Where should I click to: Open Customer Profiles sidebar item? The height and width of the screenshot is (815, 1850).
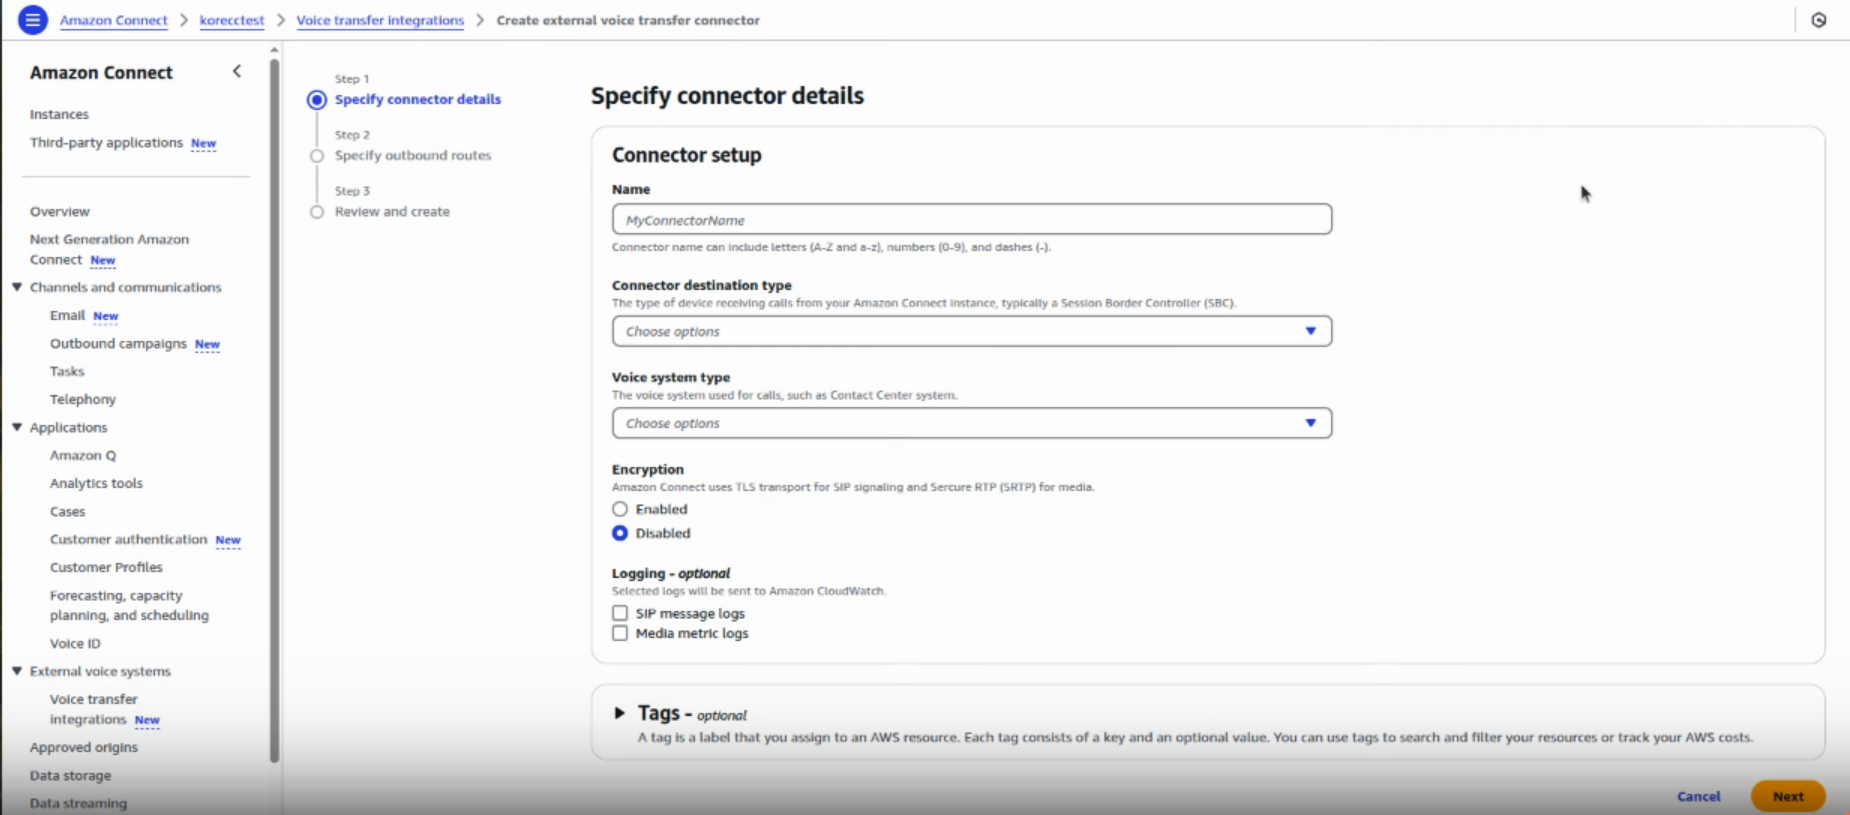(x=106, y=567)
